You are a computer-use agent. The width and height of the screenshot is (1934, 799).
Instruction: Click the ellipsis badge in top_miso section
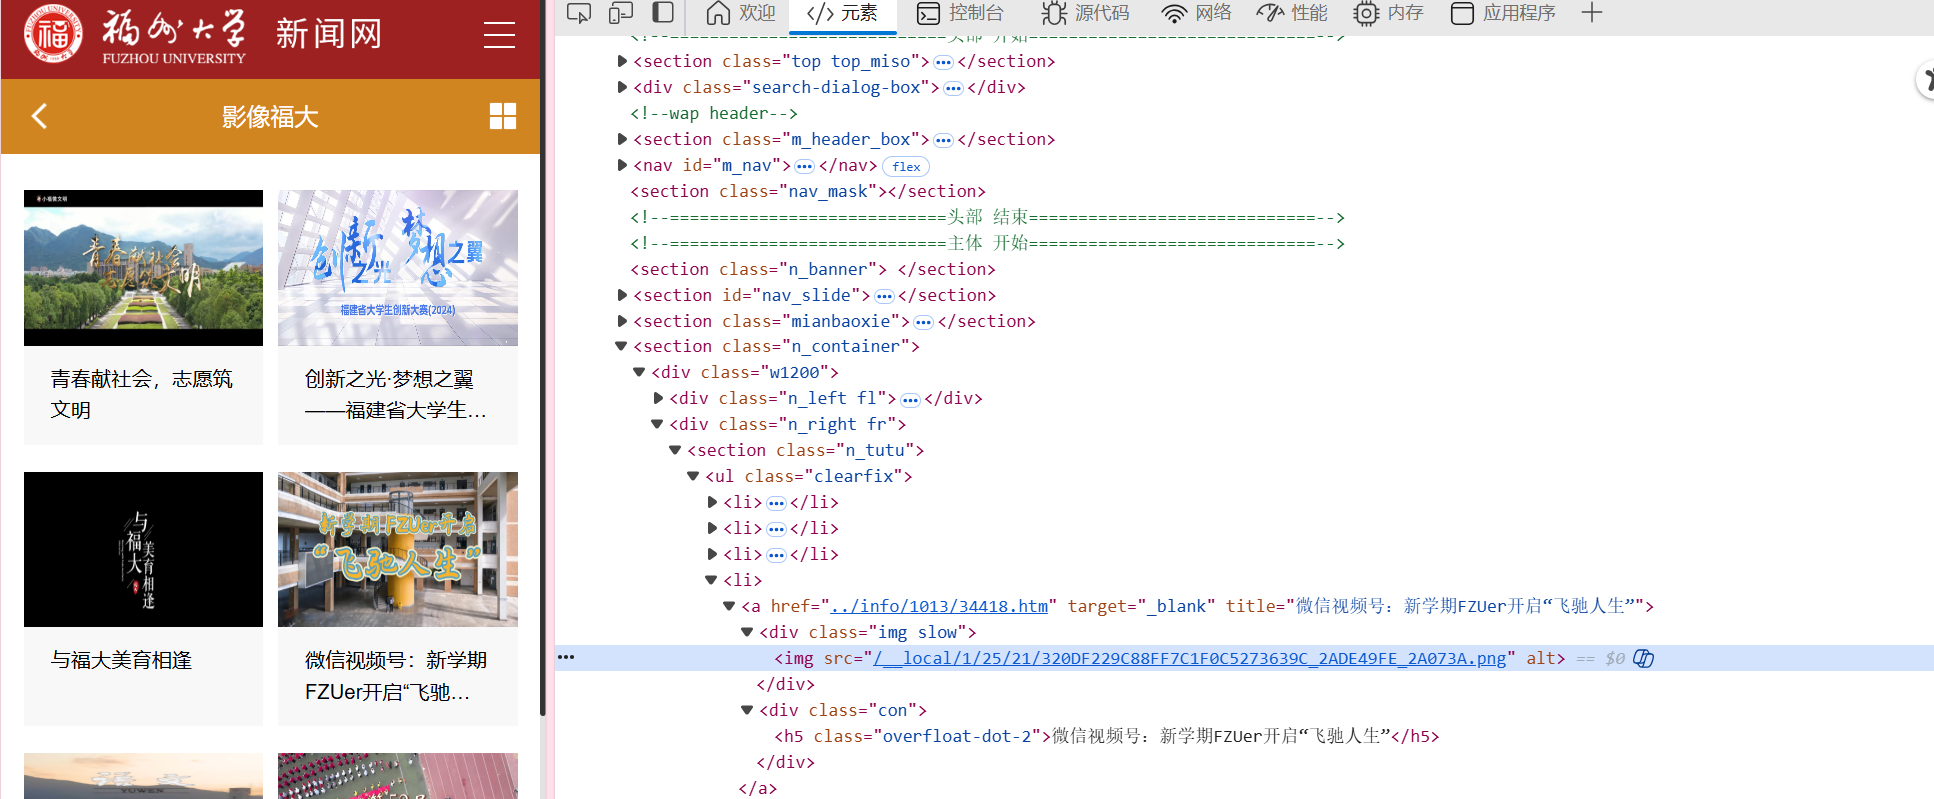click(x=943, y=62)
